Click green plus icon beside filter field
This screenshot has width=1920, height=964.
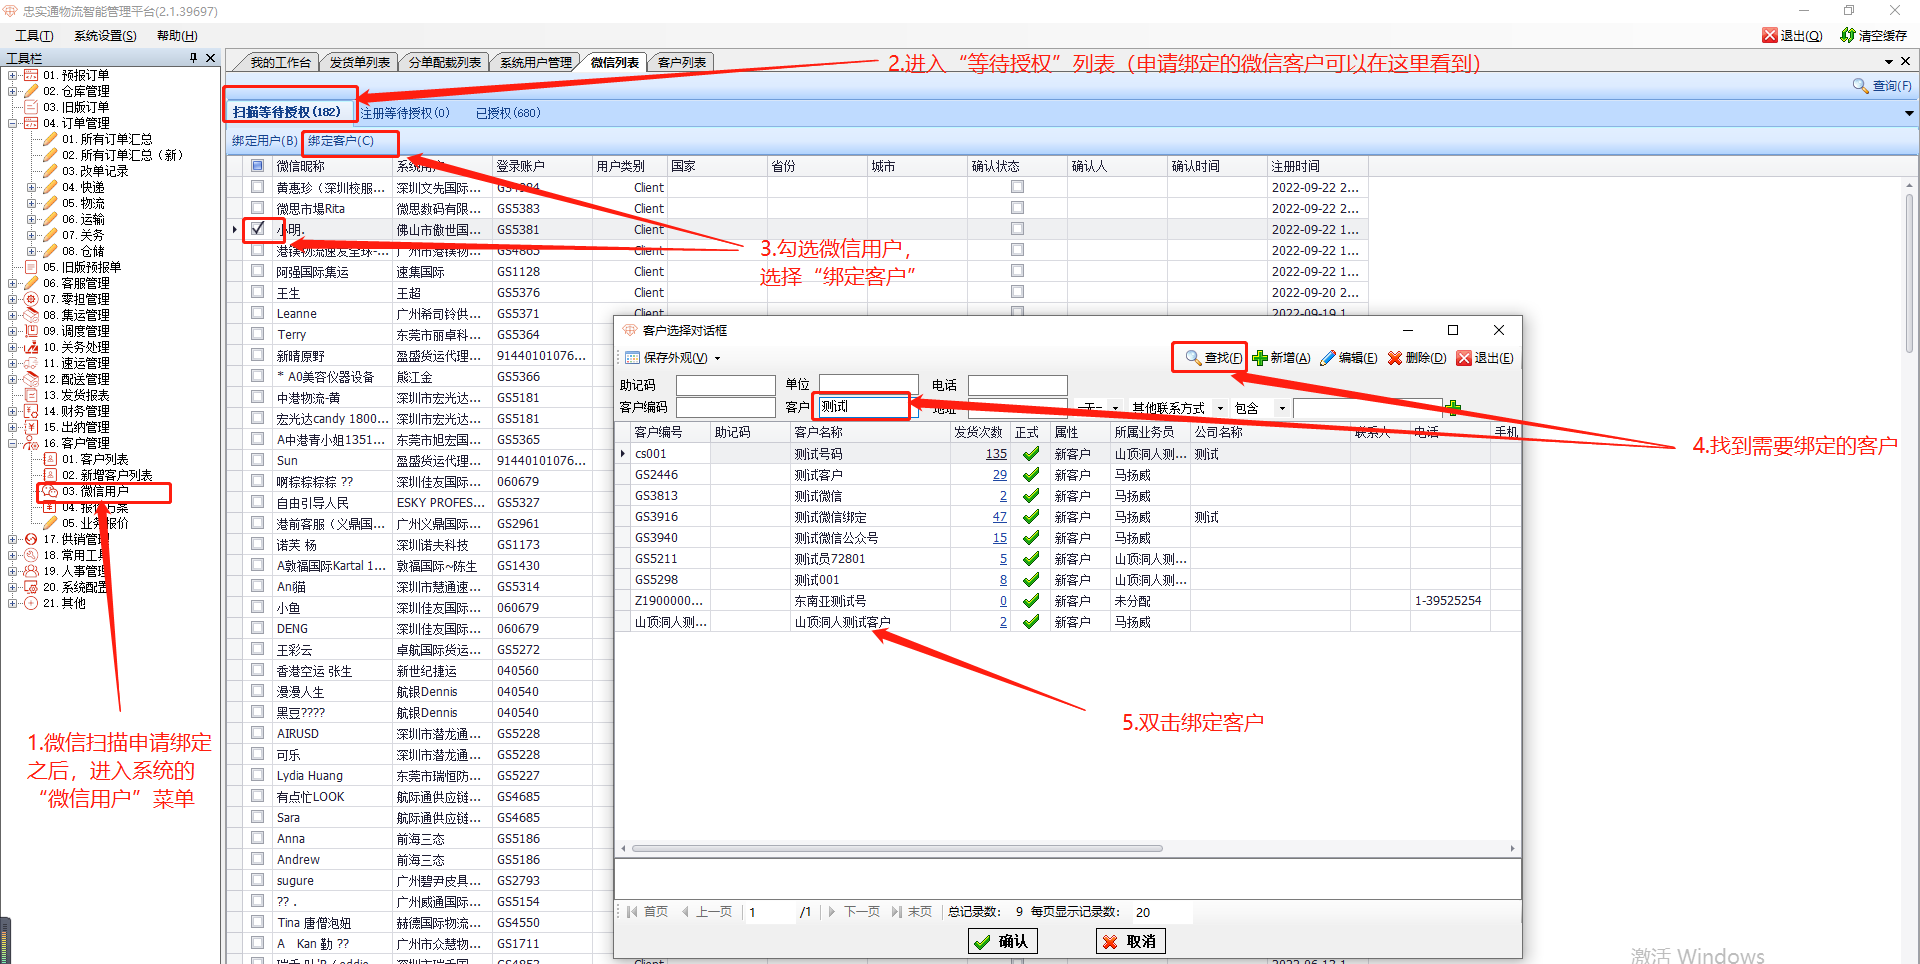click(1453, 407)
